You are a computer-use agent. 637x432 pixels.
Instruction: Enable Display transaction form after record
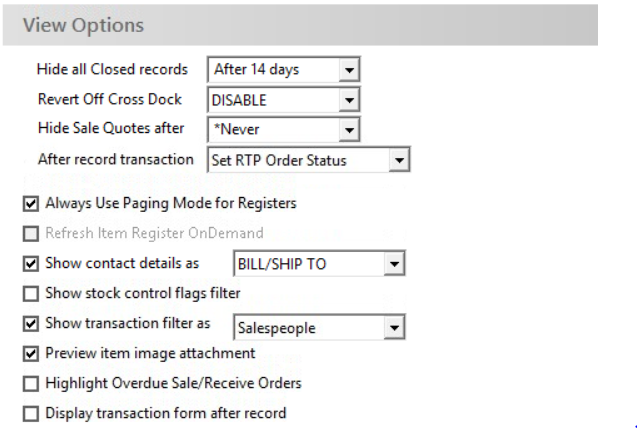31,414
